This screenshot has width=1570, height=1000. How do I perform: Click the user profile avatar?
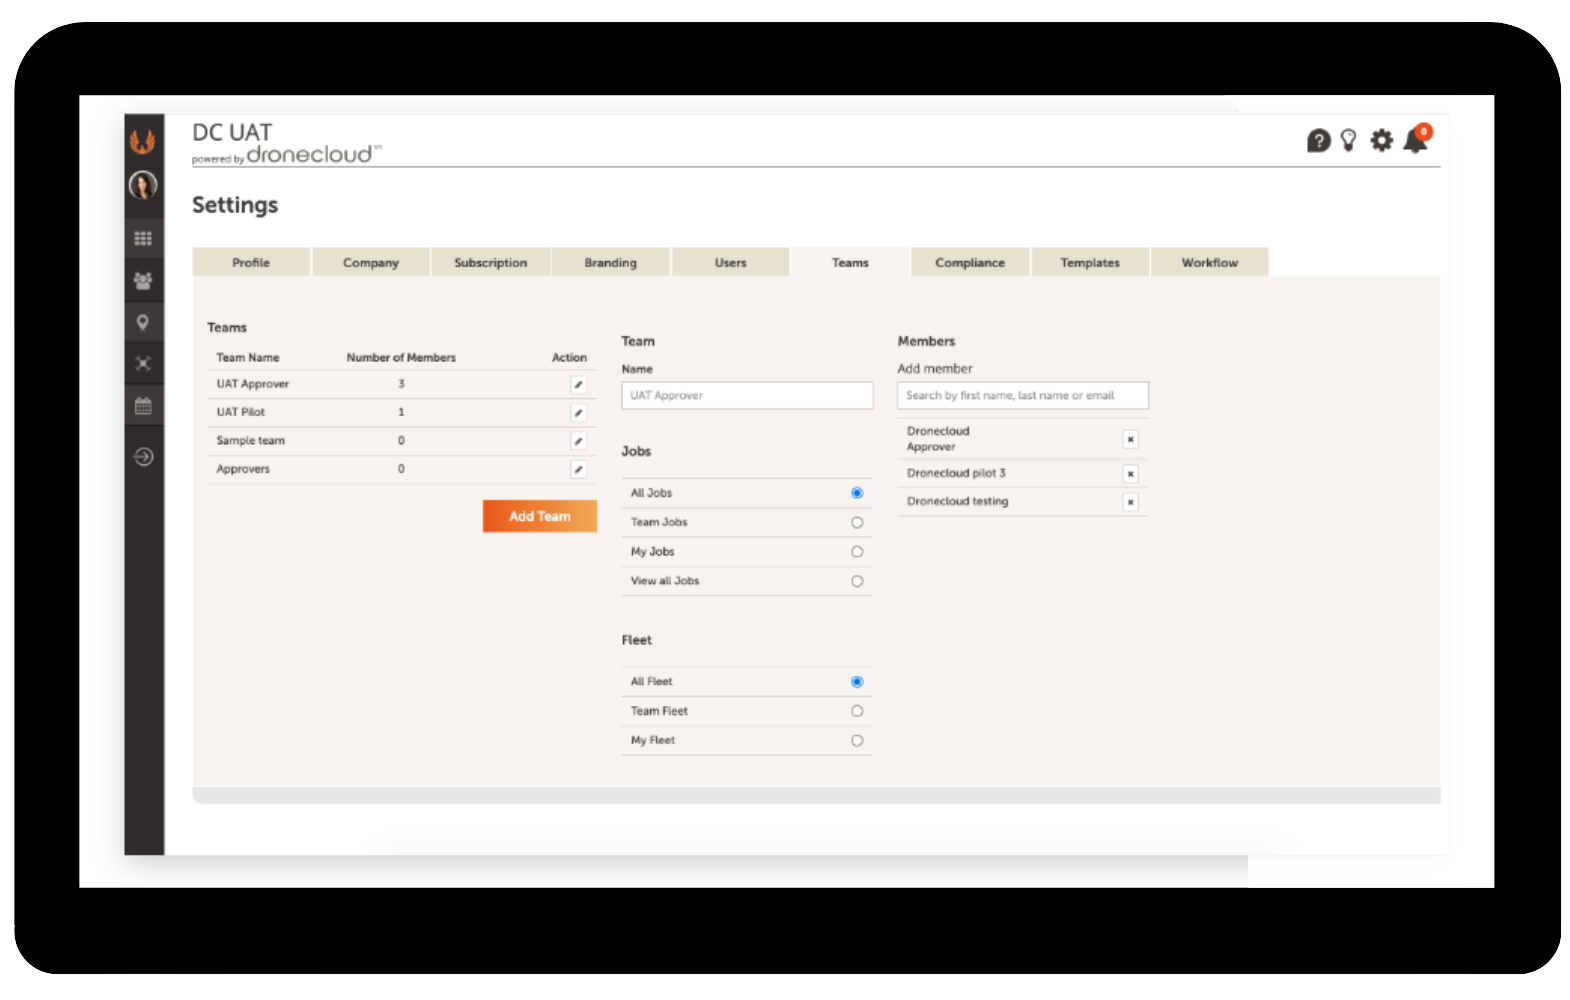(143, 185)
